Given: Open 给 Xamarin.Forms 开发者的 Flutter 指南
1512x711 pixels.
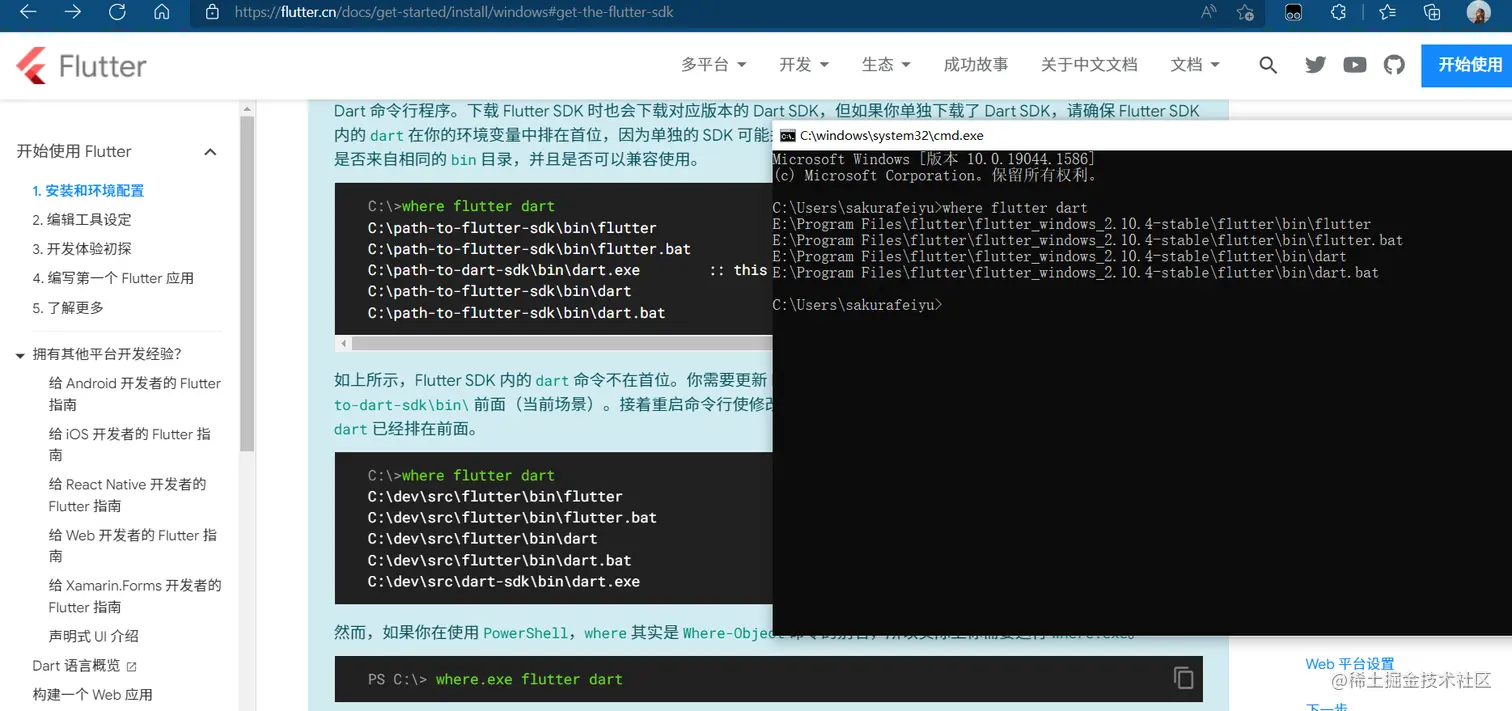Looking at the screenshot, I should [135, 596].
